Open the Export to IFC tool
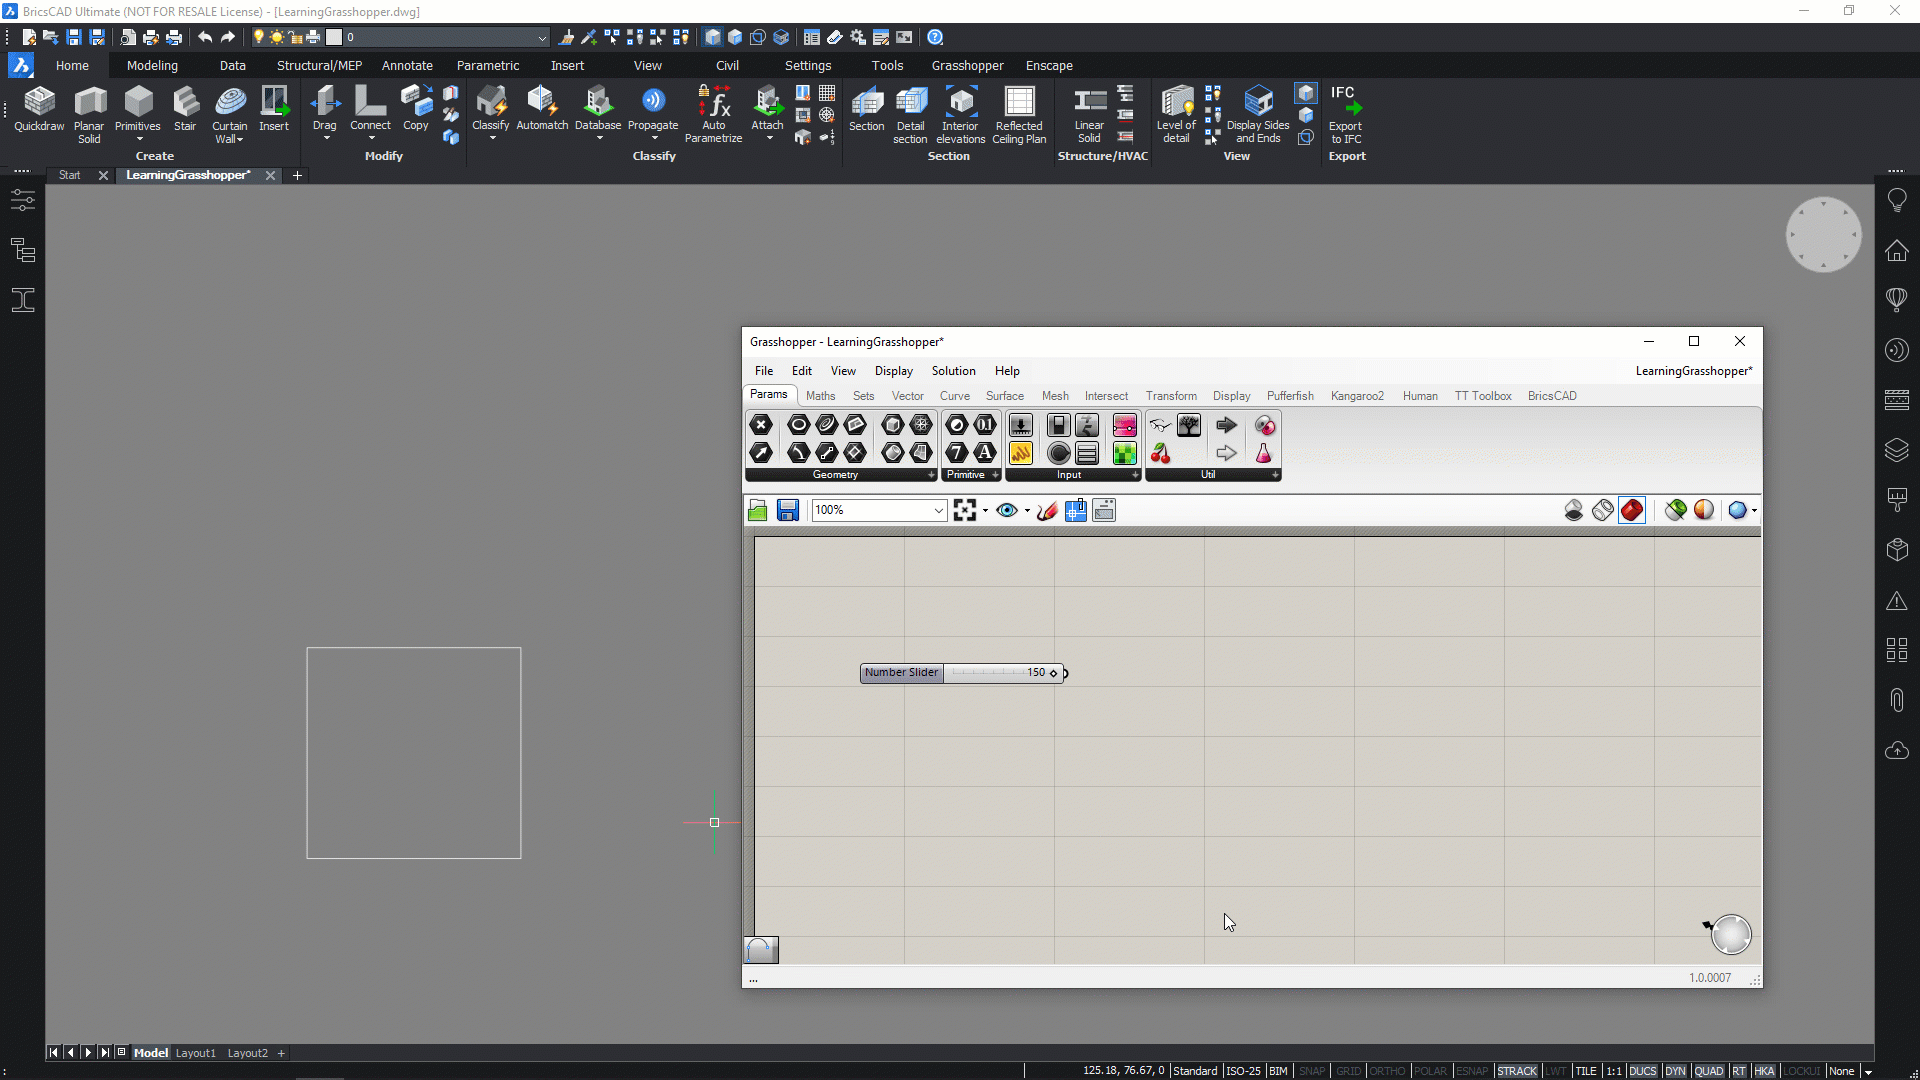Viewport: 1920px width, 1080px height. [1347, 110]
